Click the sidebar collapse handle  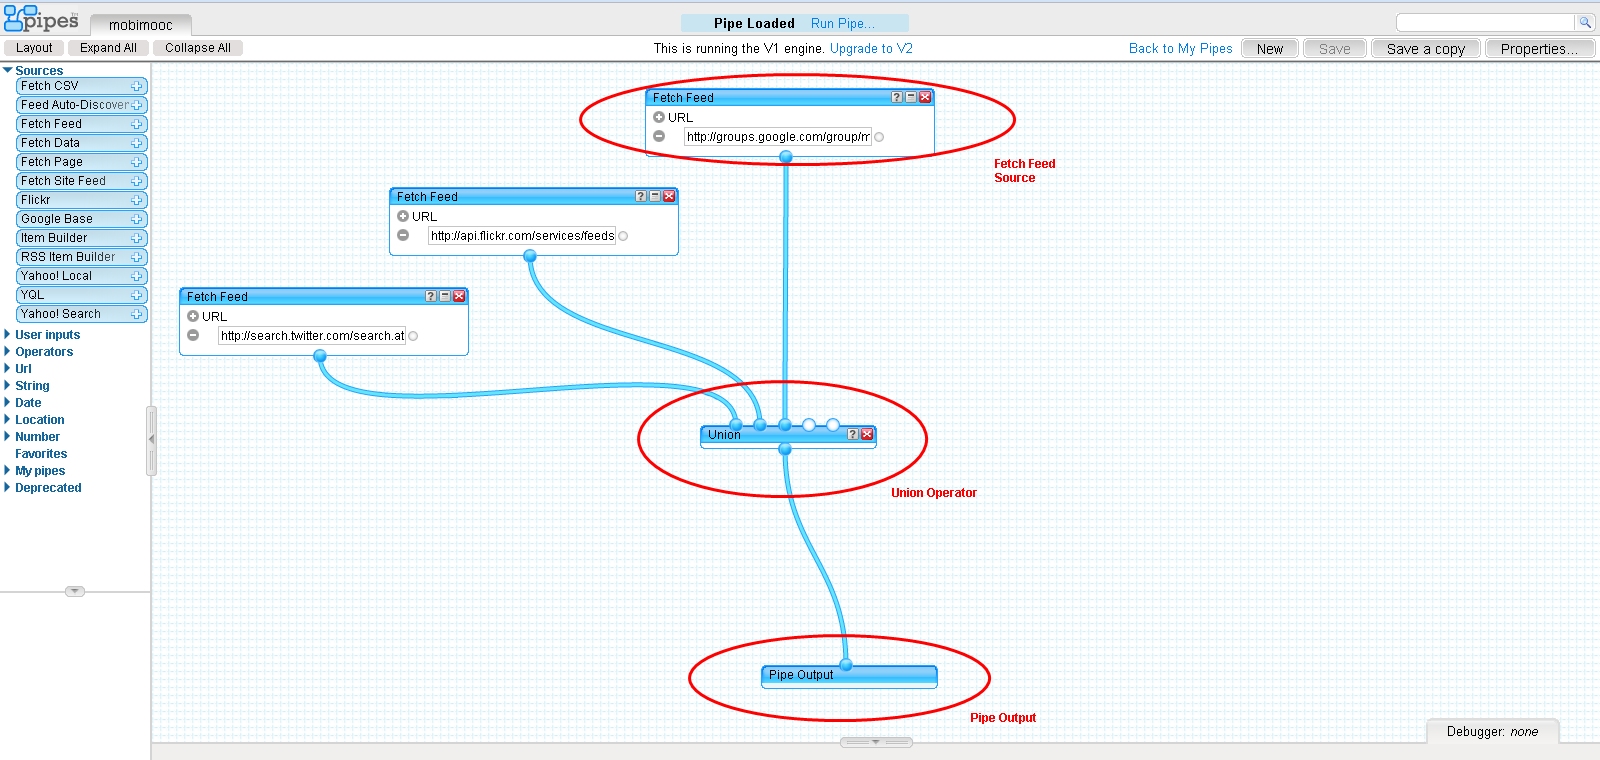pyautogui.click(x=152, y=440)
